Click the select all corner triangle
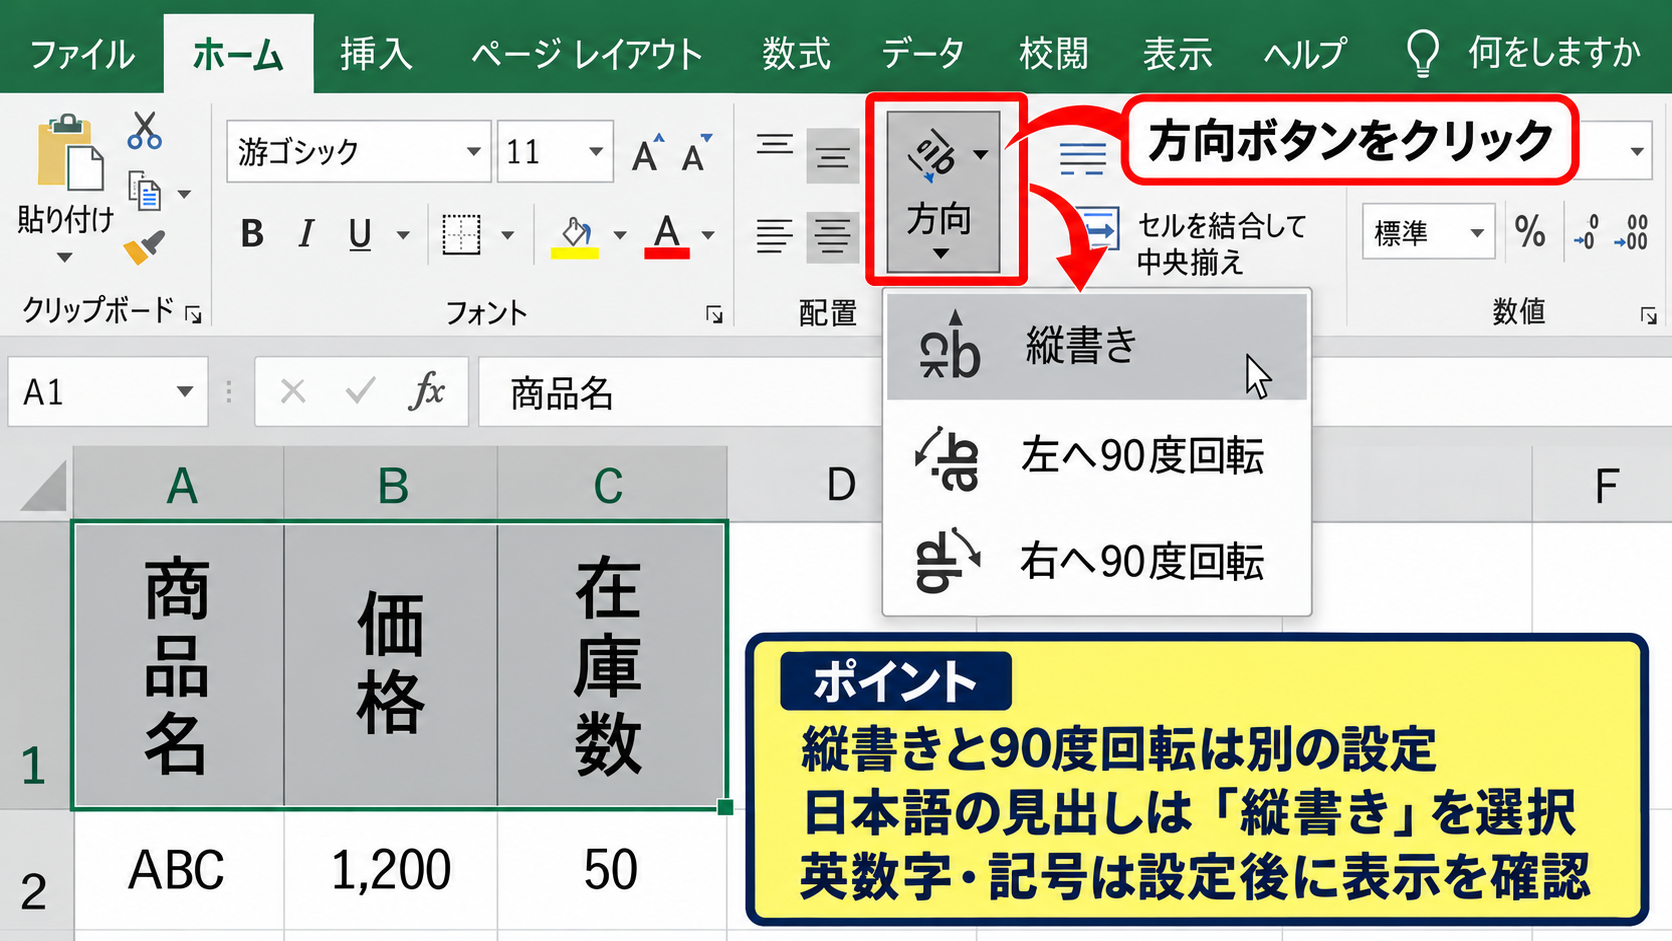 43,485
